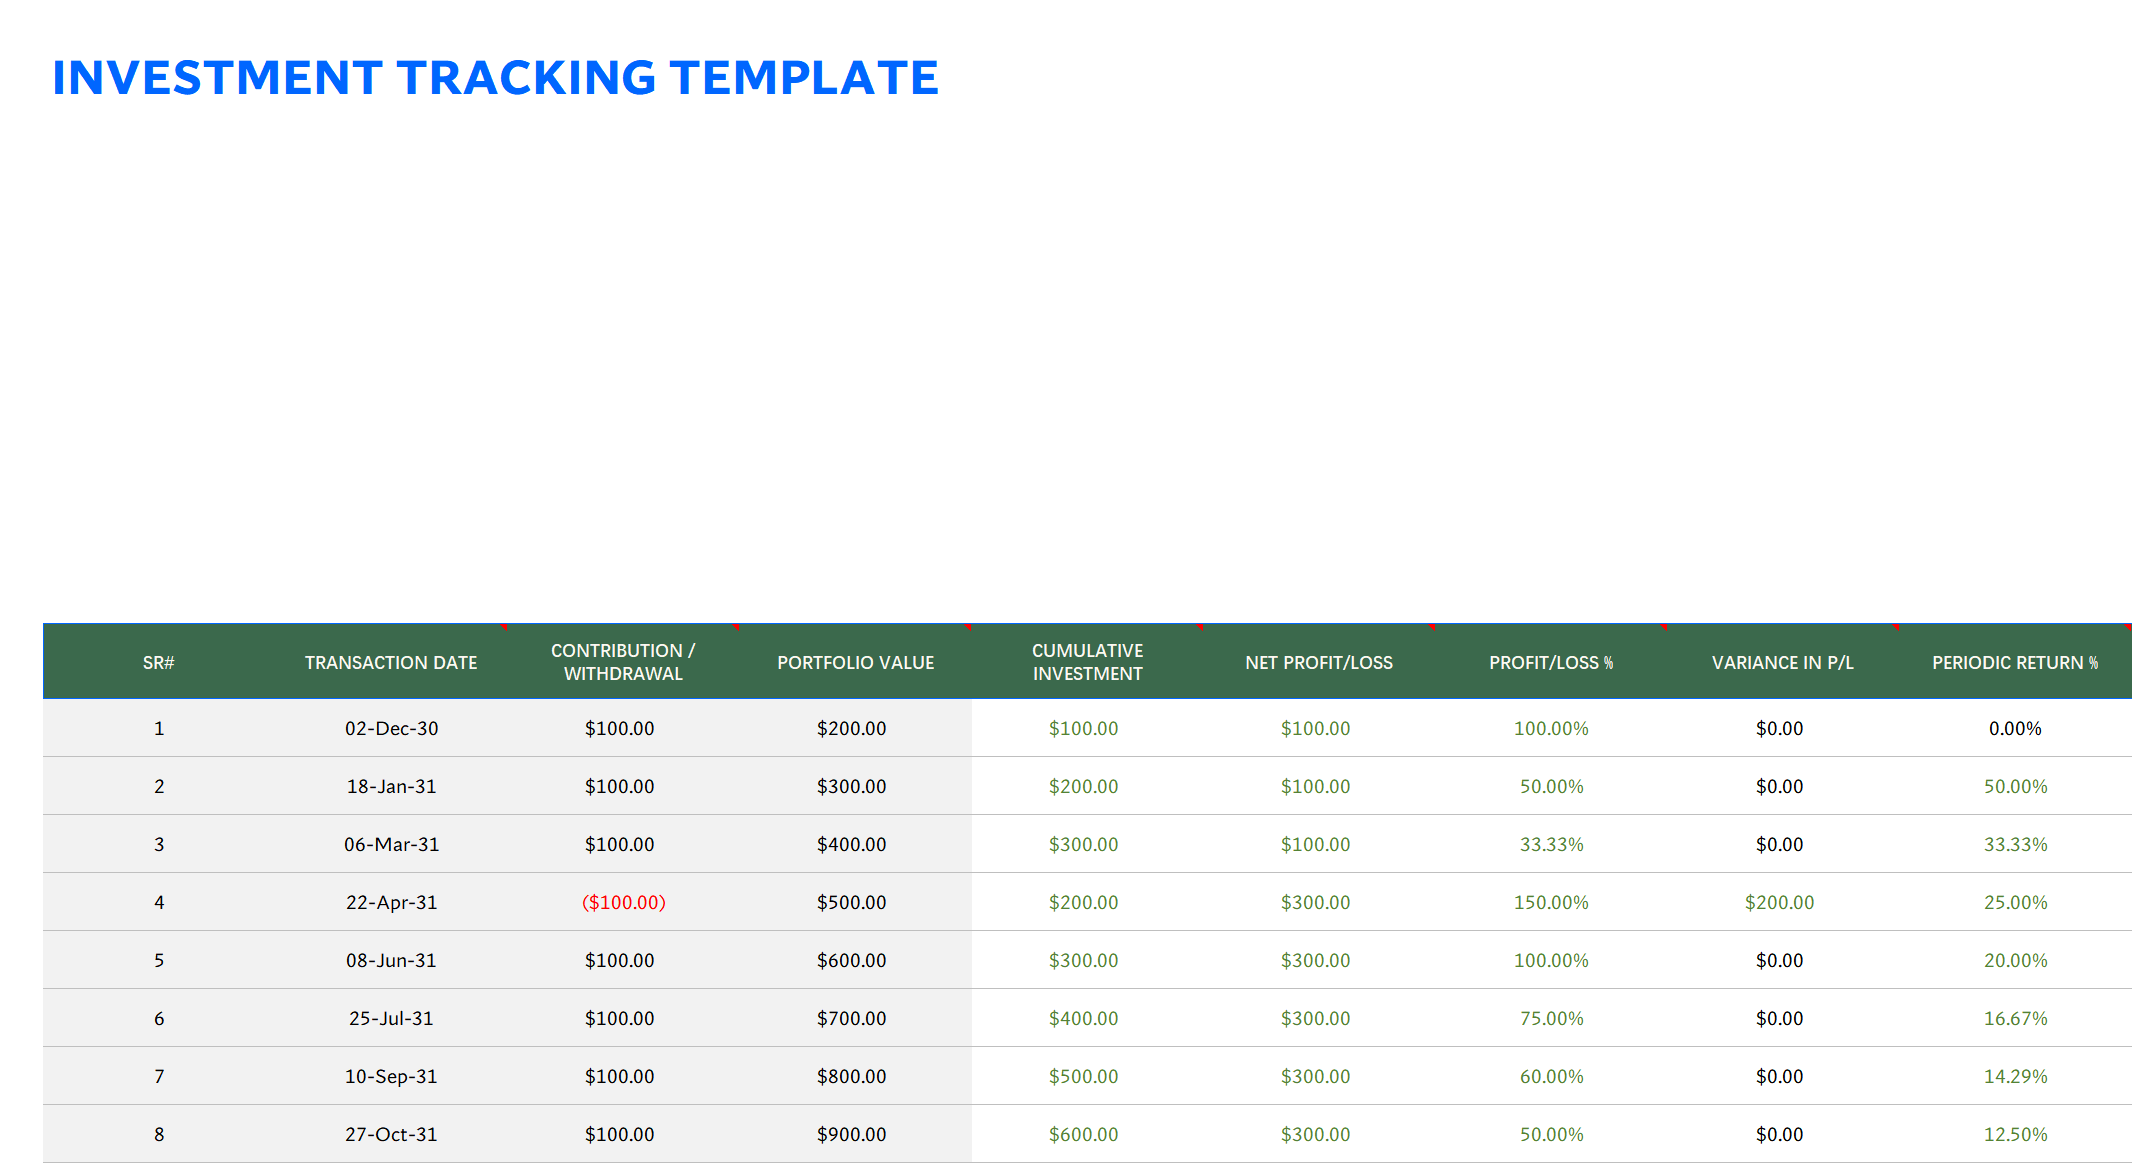The height and width of the screenshot is (1163, 2132).
Task: Select the periodic return 0.00% cell
Action: (2015, 728)
